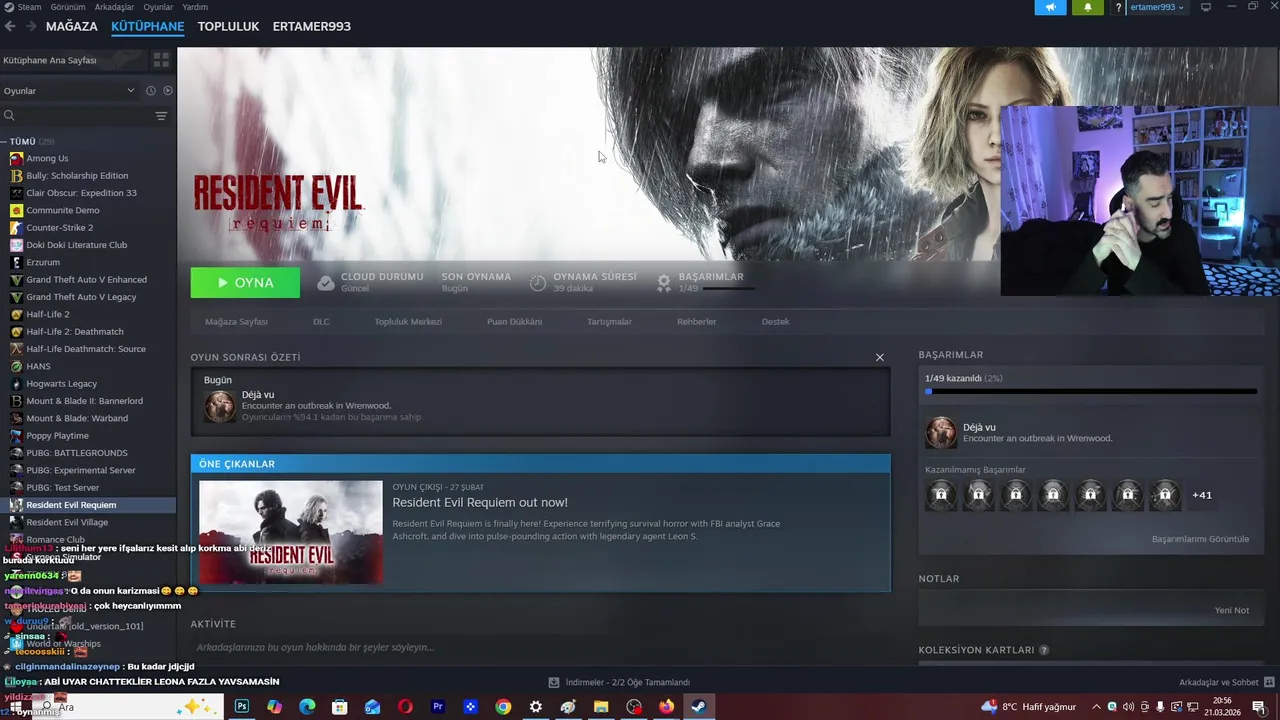Click the first locked achievement icon
Screen dimensions: 1280x720
[x=941, y=495]
